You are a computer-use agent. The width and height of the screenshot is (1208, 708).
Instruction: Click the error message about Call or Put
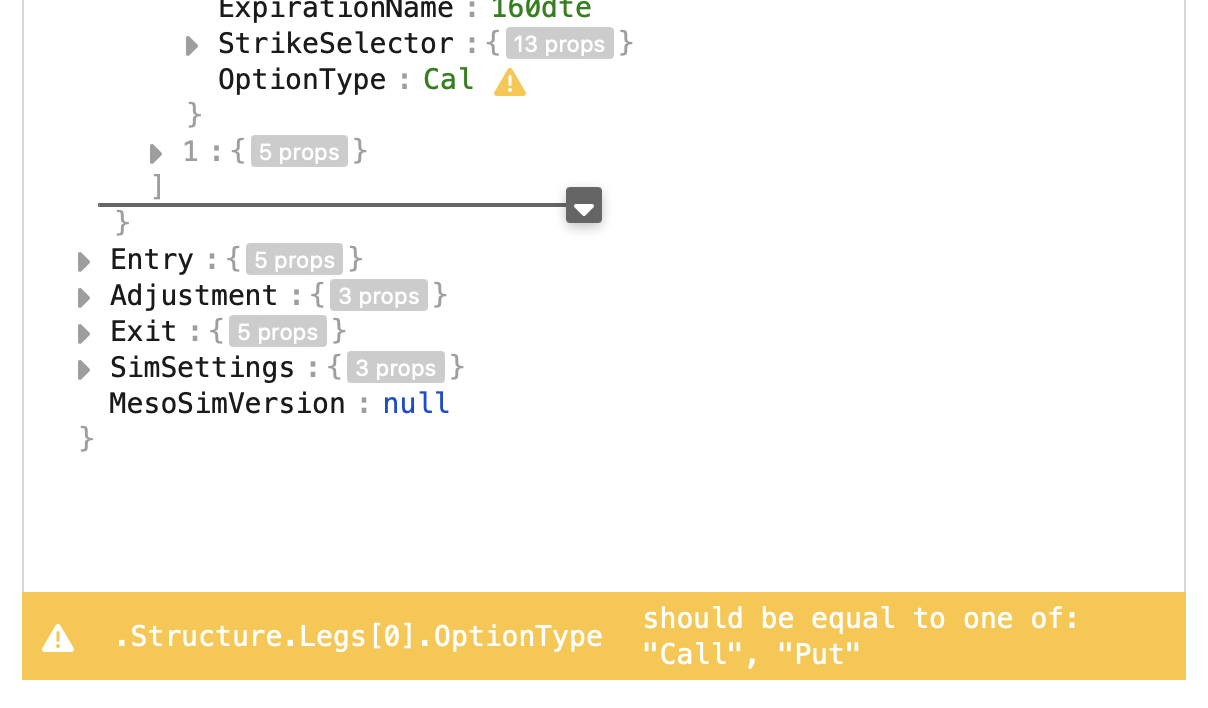(x=860, y=636)
